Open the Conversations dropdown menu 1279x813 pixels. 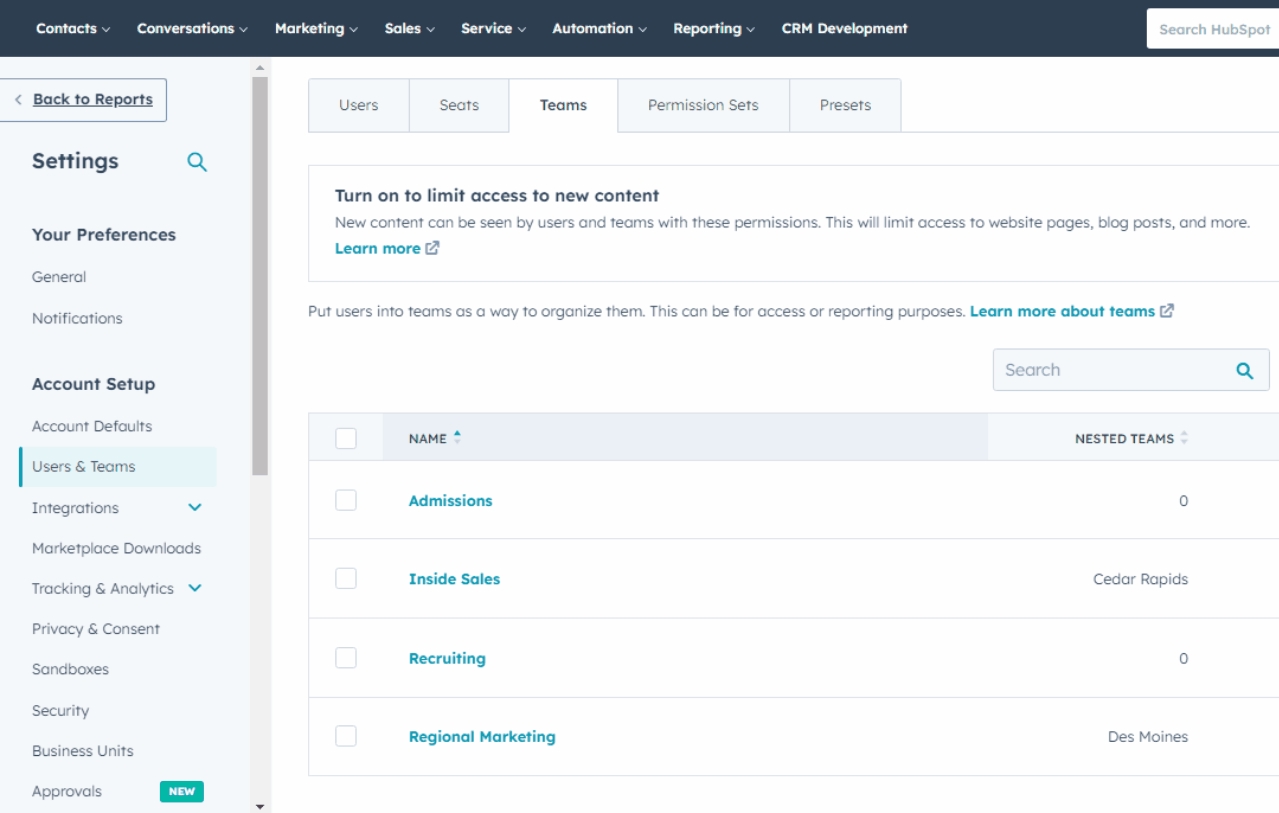pyautogui.click(x=192, y=29)
